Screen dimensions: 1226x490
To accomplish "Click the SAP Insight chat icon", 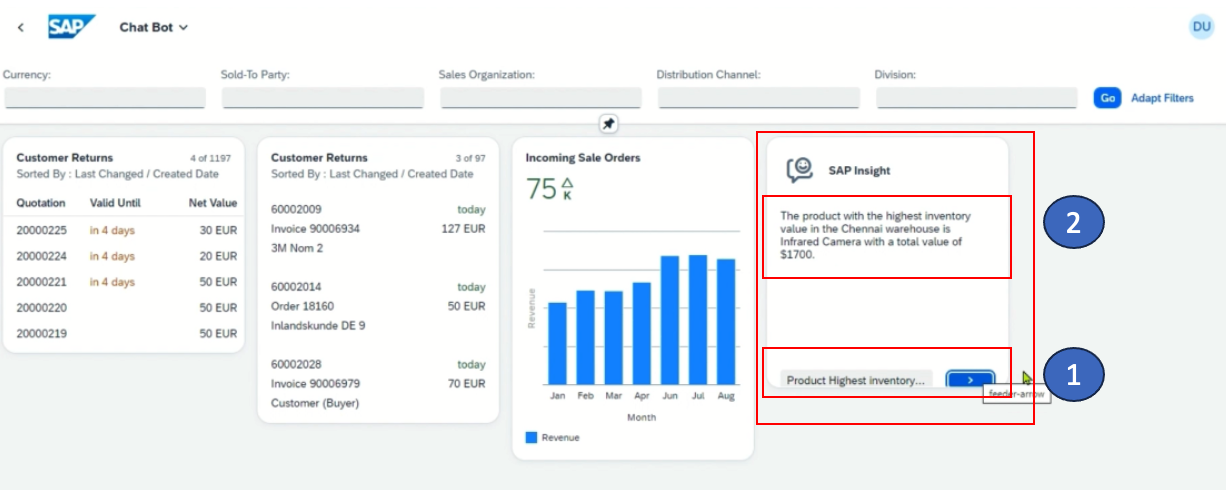I will coord(798,170).
